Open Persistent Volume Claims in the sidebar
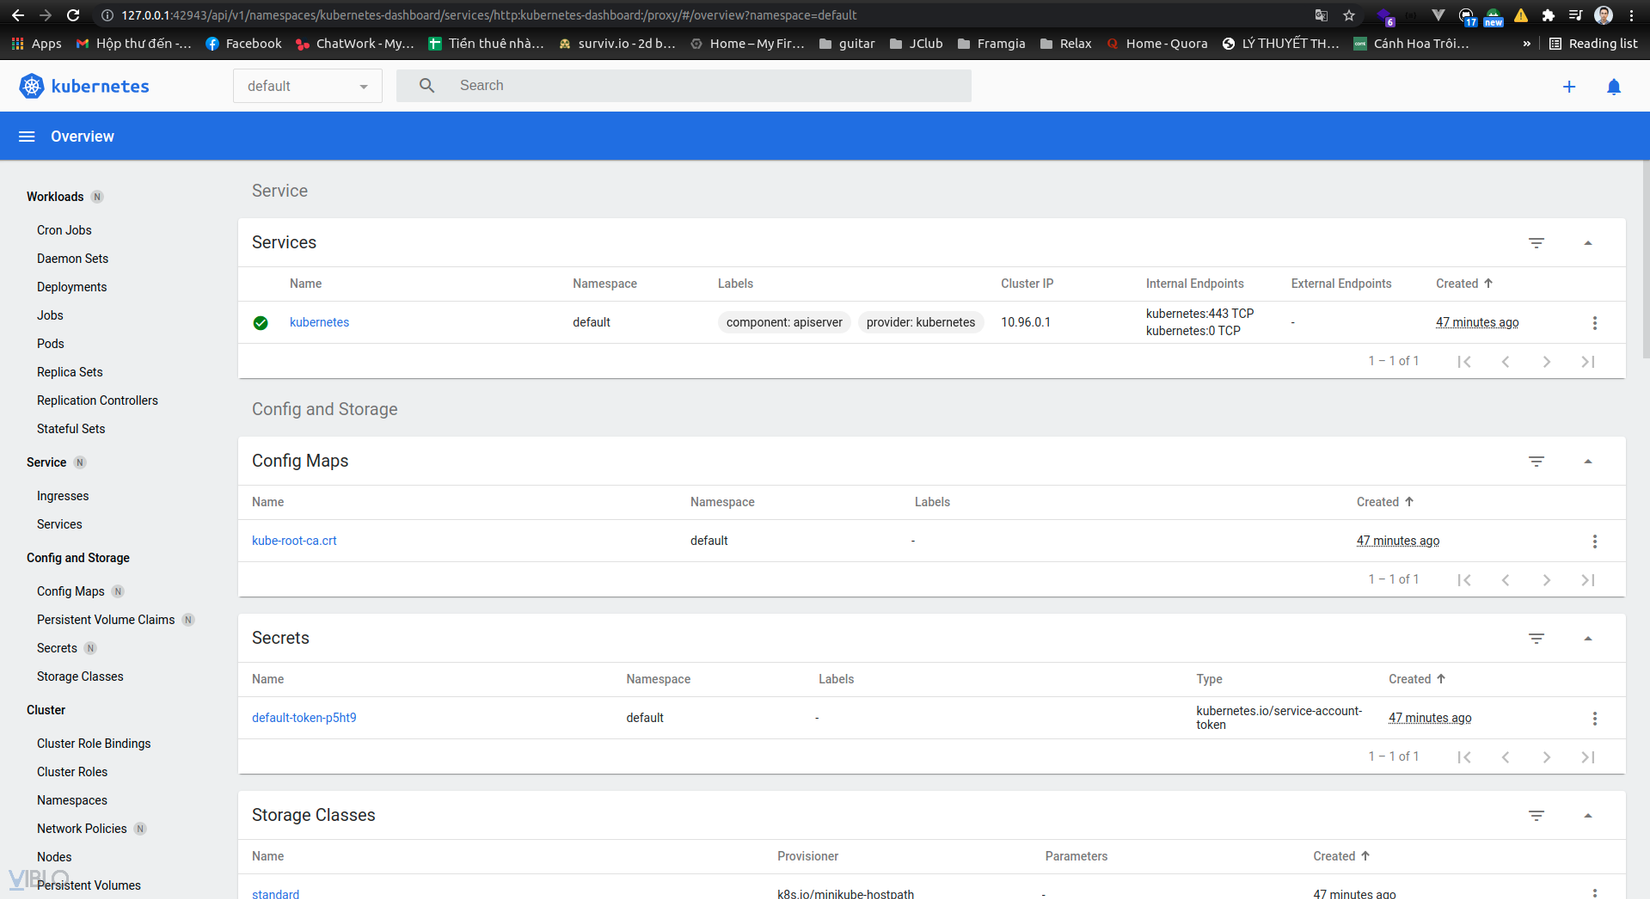This screenshot has width=1650, height=899. pos(106,620)
